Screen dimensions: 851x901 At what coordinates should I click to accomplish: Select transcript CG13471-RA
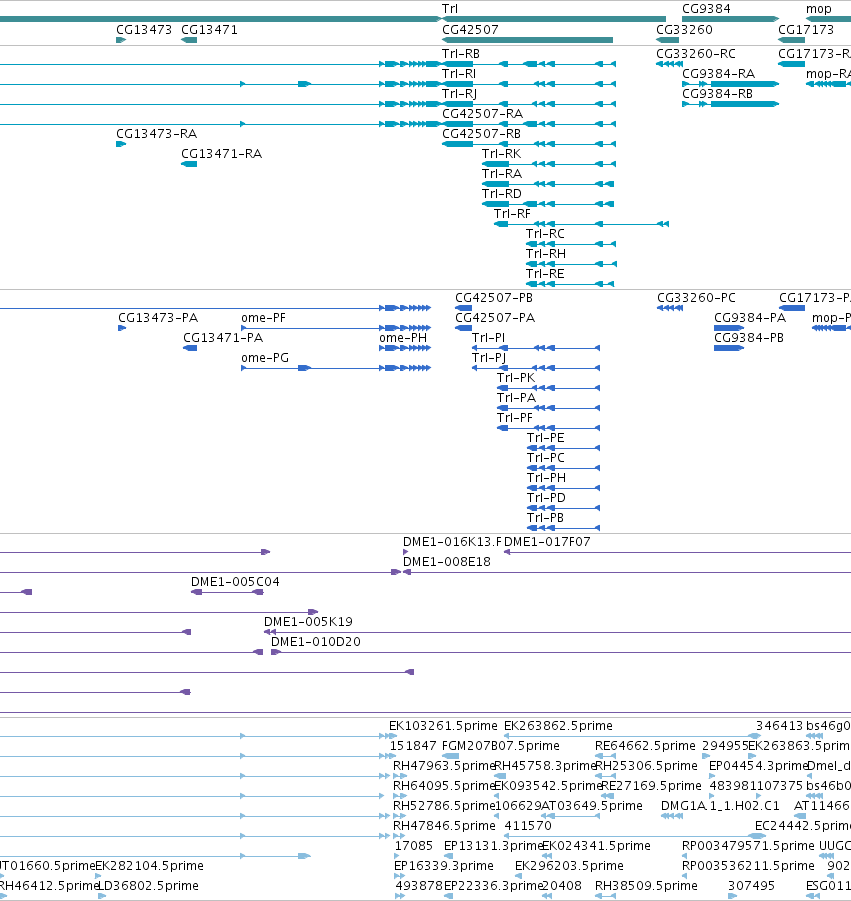pyautogui.click(x=222, y=154)
